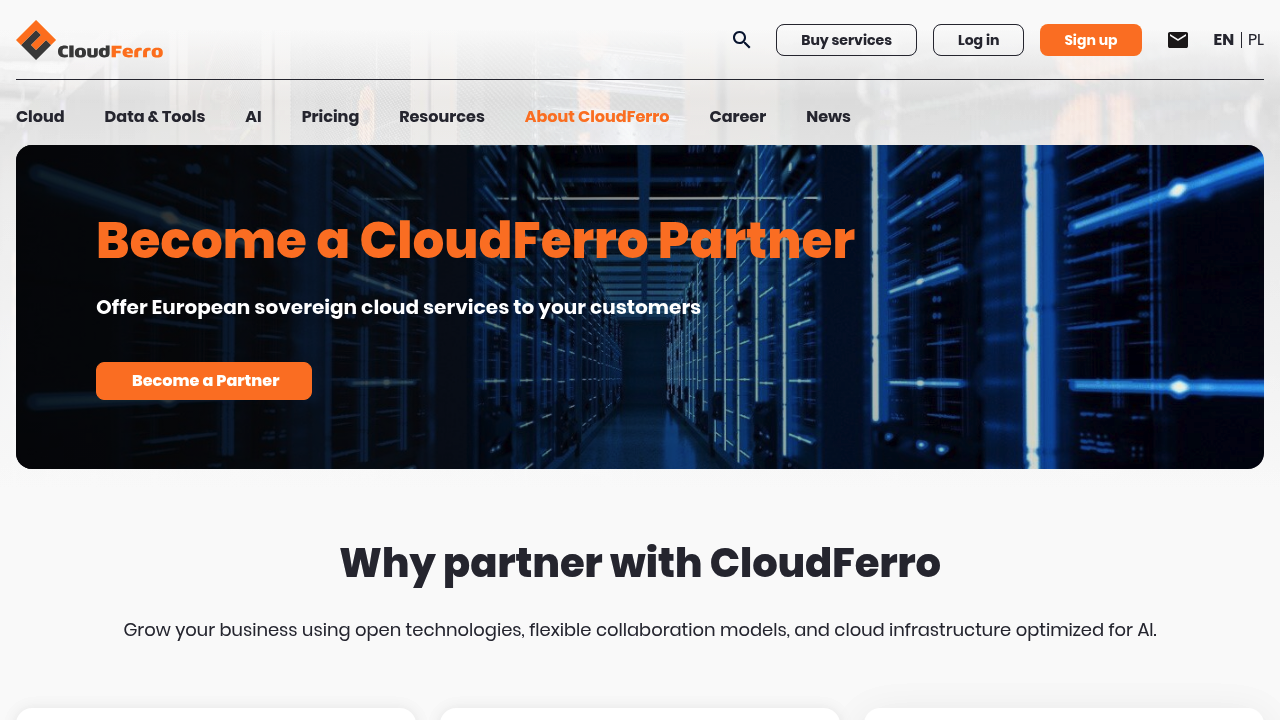The height and width of the screenshot is (720, 1280).
Task: Select the About CloudFerro menu item
Action: pos(597,116)
